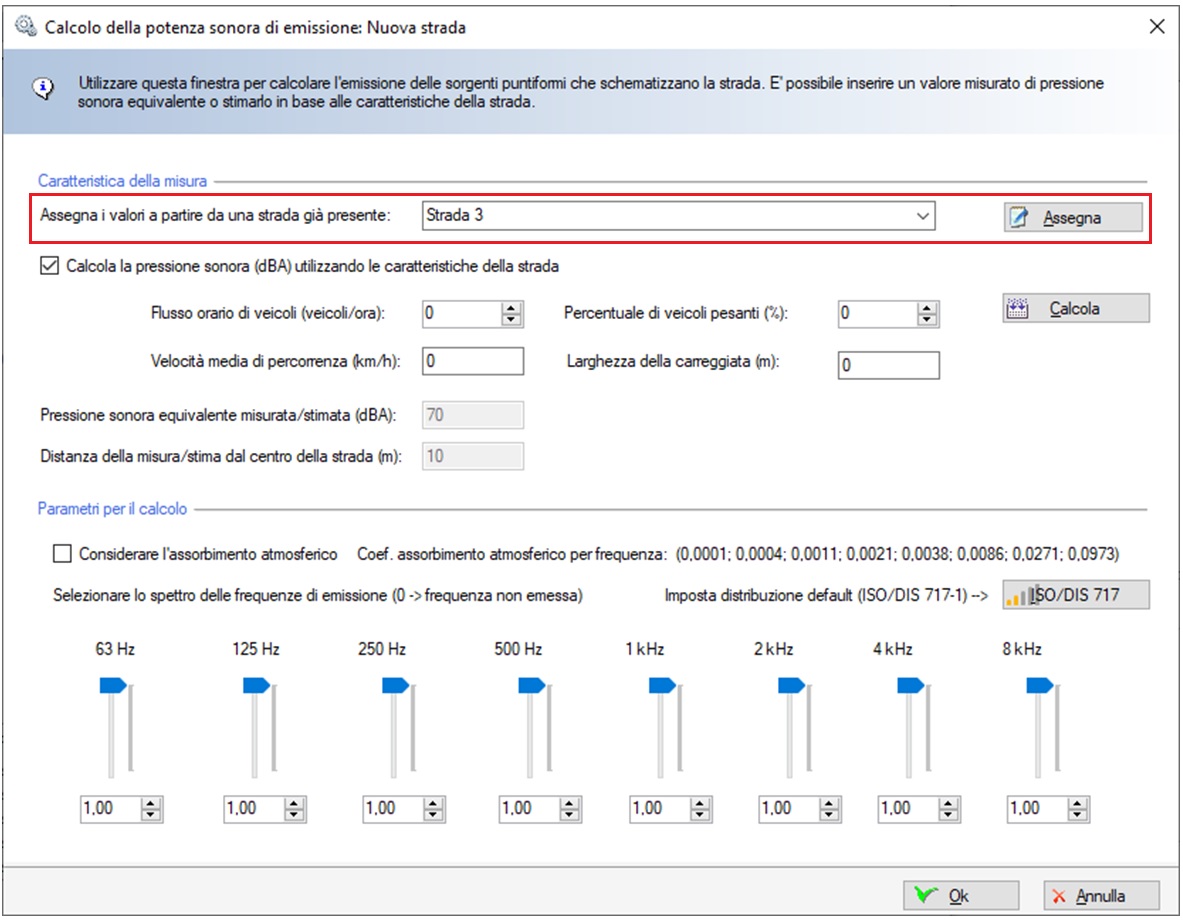The image size is (1183, 921).
Task: Increase the Flusso orario di veicoli value
Action: (512, 308)
